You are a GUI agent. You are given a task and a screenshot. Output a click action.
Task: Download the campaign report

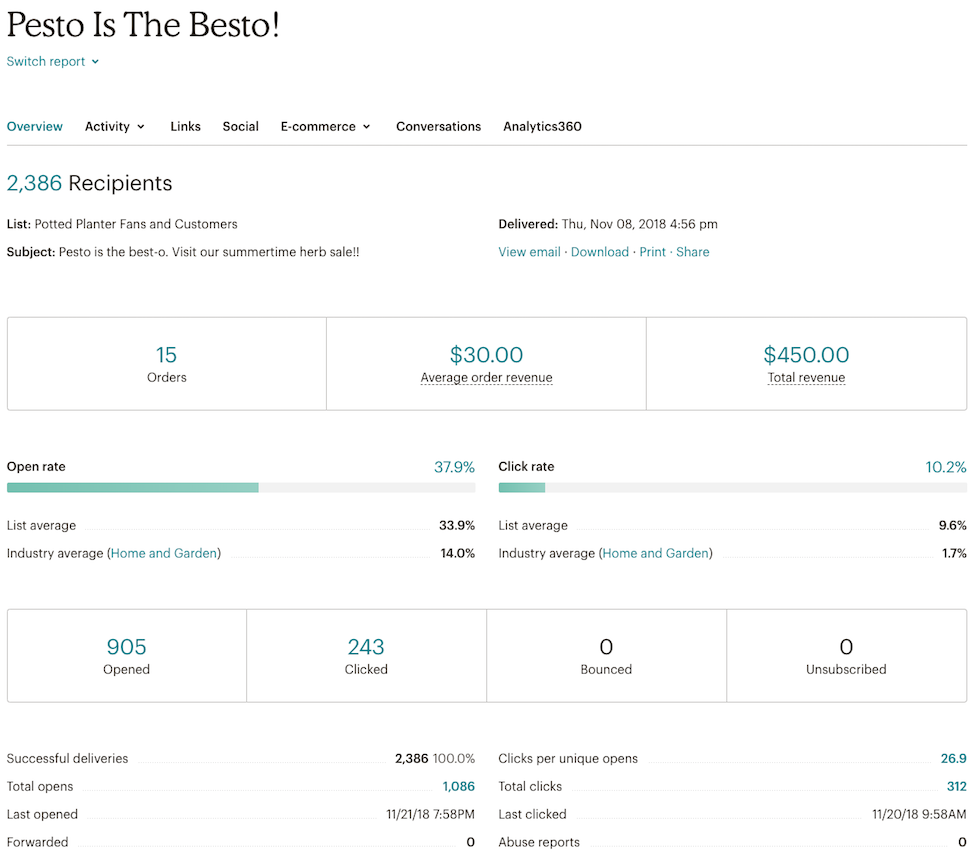(x=600, y=252)
